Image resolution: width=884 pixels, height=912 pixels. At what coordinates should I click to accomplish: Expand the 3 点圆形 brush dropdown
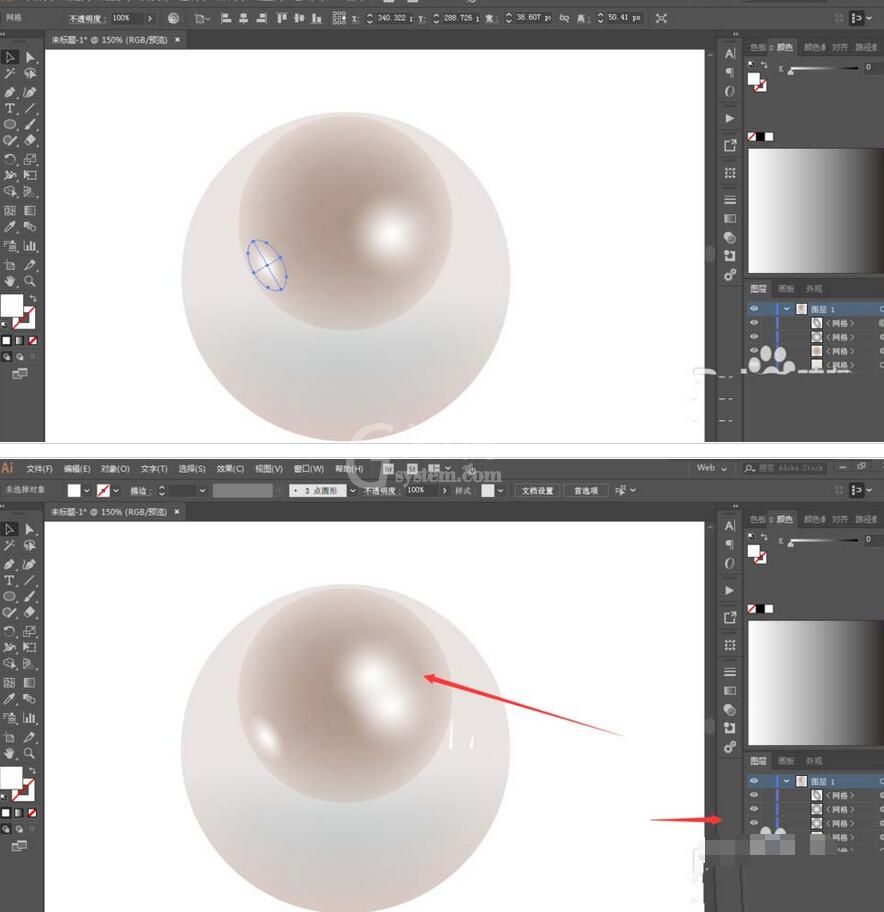coord(352,491)
